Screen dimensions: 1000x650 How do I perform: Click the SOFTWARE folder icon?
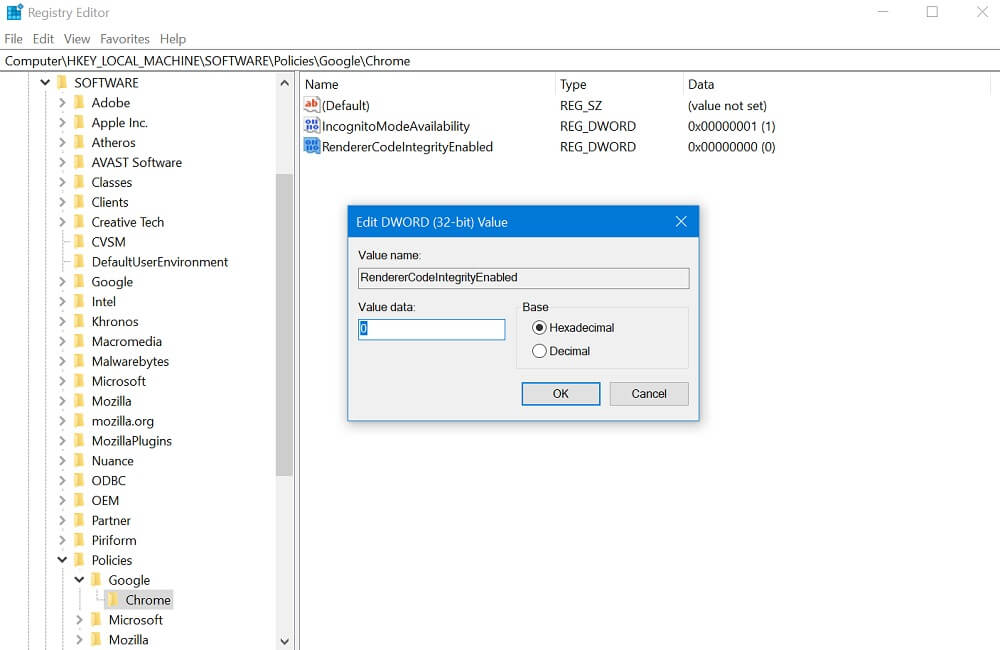(x=62, y=82)
